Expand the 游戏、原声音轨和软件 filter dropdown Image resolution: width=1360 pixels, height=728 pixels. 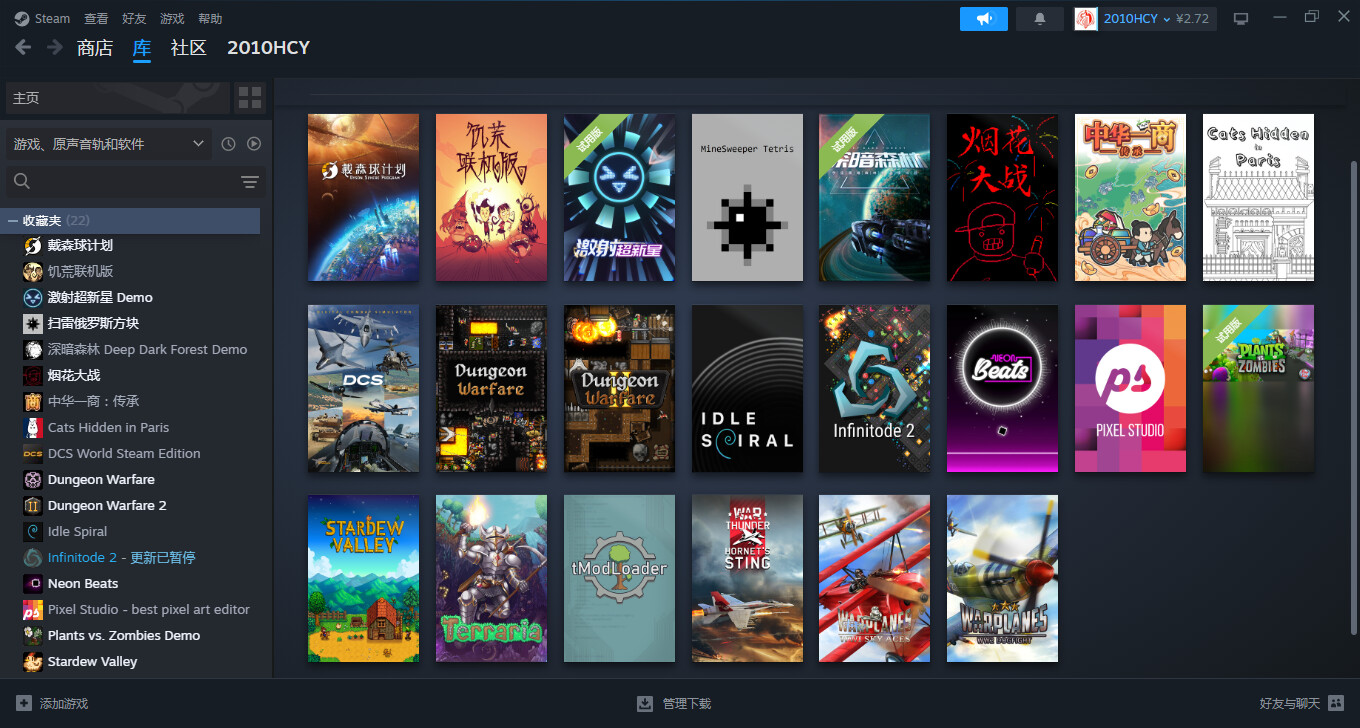[x=109, y=144]
